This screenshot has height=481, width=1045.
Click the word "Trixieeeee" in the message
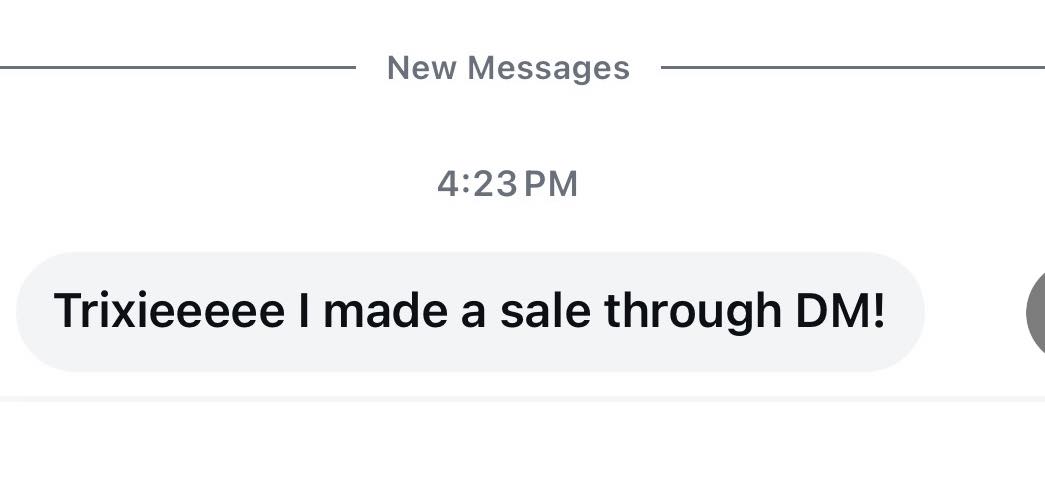click(x=168, y=312)
